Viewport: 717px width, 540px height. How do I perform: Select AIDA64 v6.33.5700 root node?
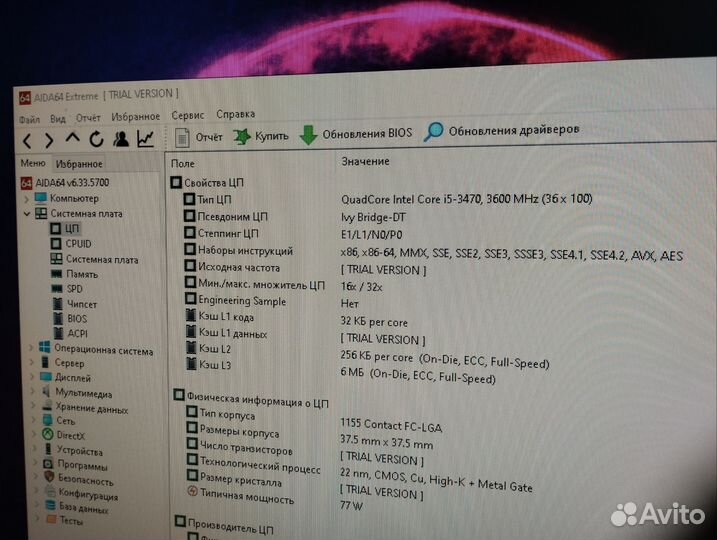click(x=65, y=183)
